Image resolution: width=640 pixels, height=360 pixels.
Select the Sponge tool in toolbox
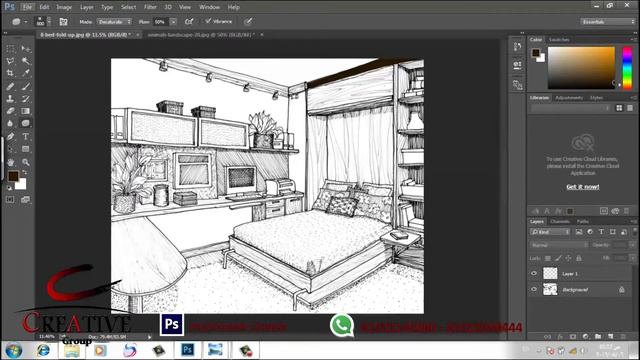pos(26,123)
